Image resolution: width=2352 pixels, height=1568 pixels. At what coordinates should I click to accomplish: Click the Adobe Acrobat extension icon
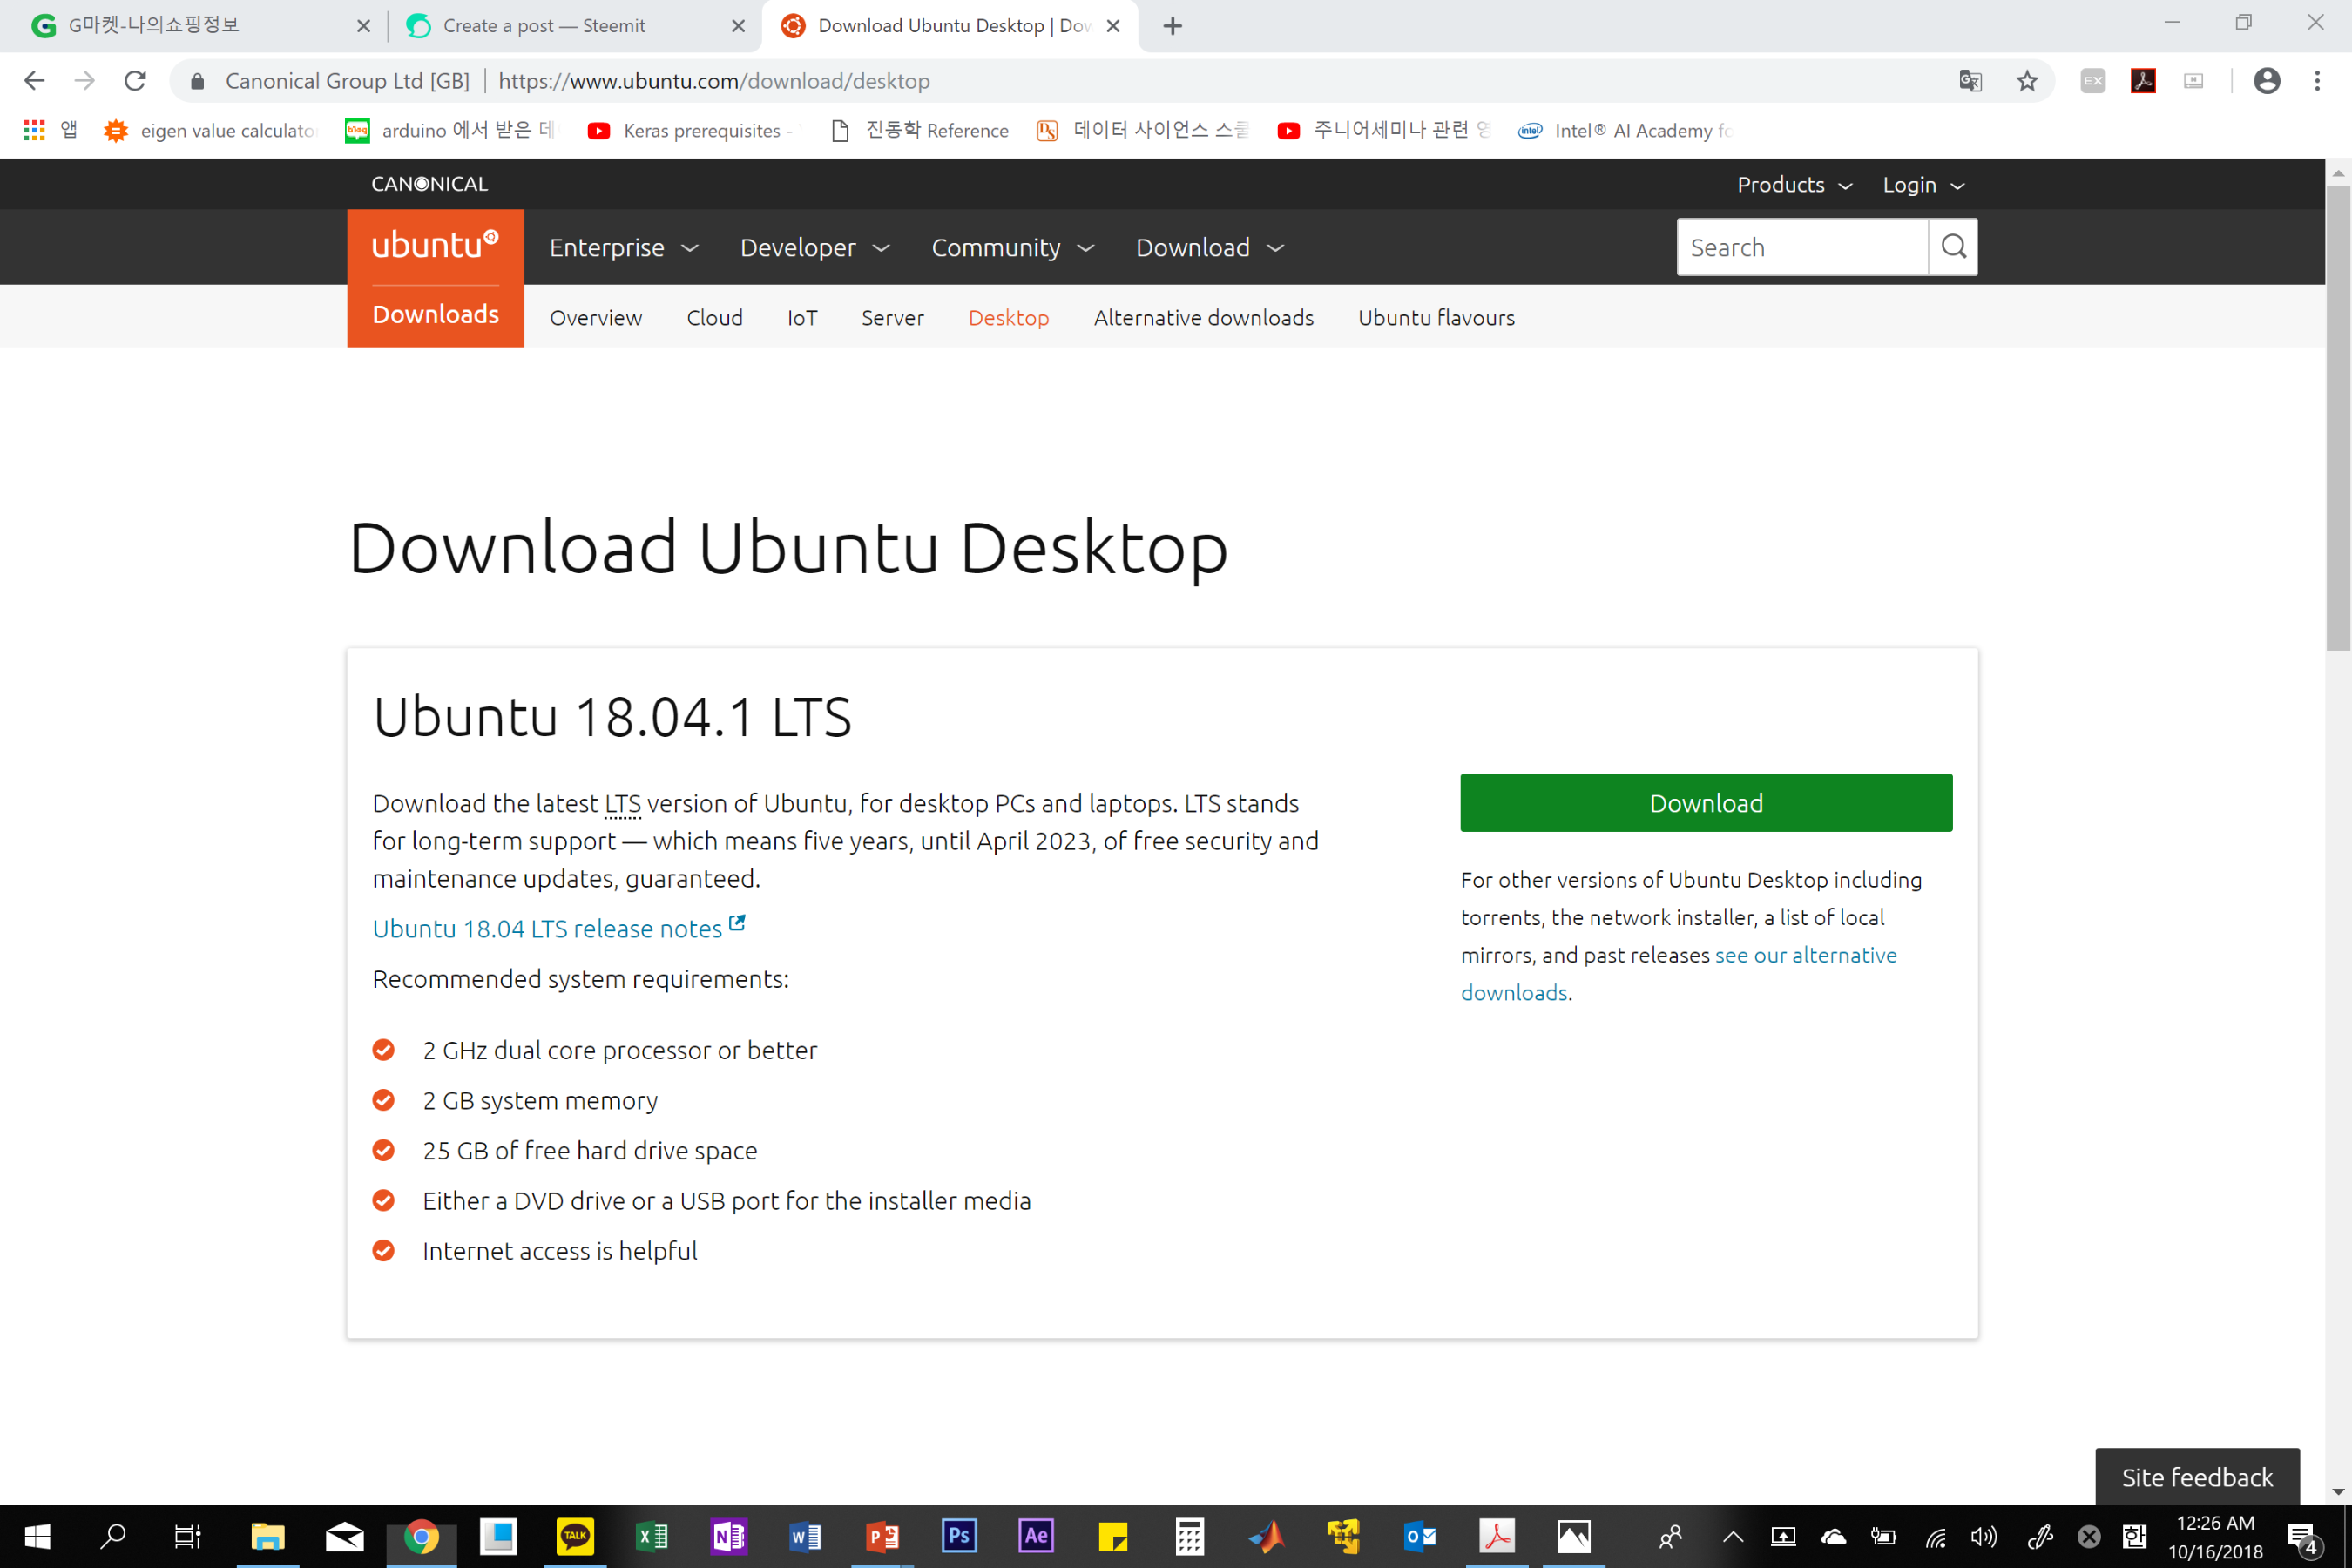2142,81
